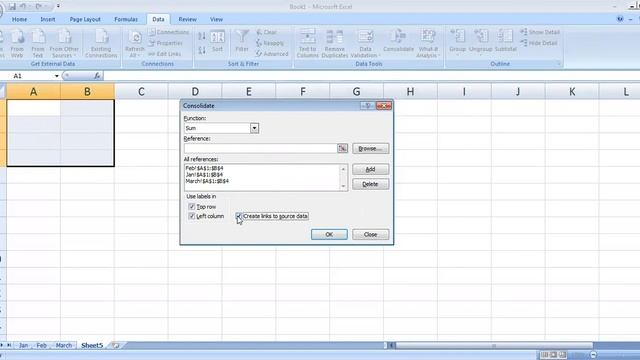Click the Remove Duplicates icon

click(x=334, y=36)
